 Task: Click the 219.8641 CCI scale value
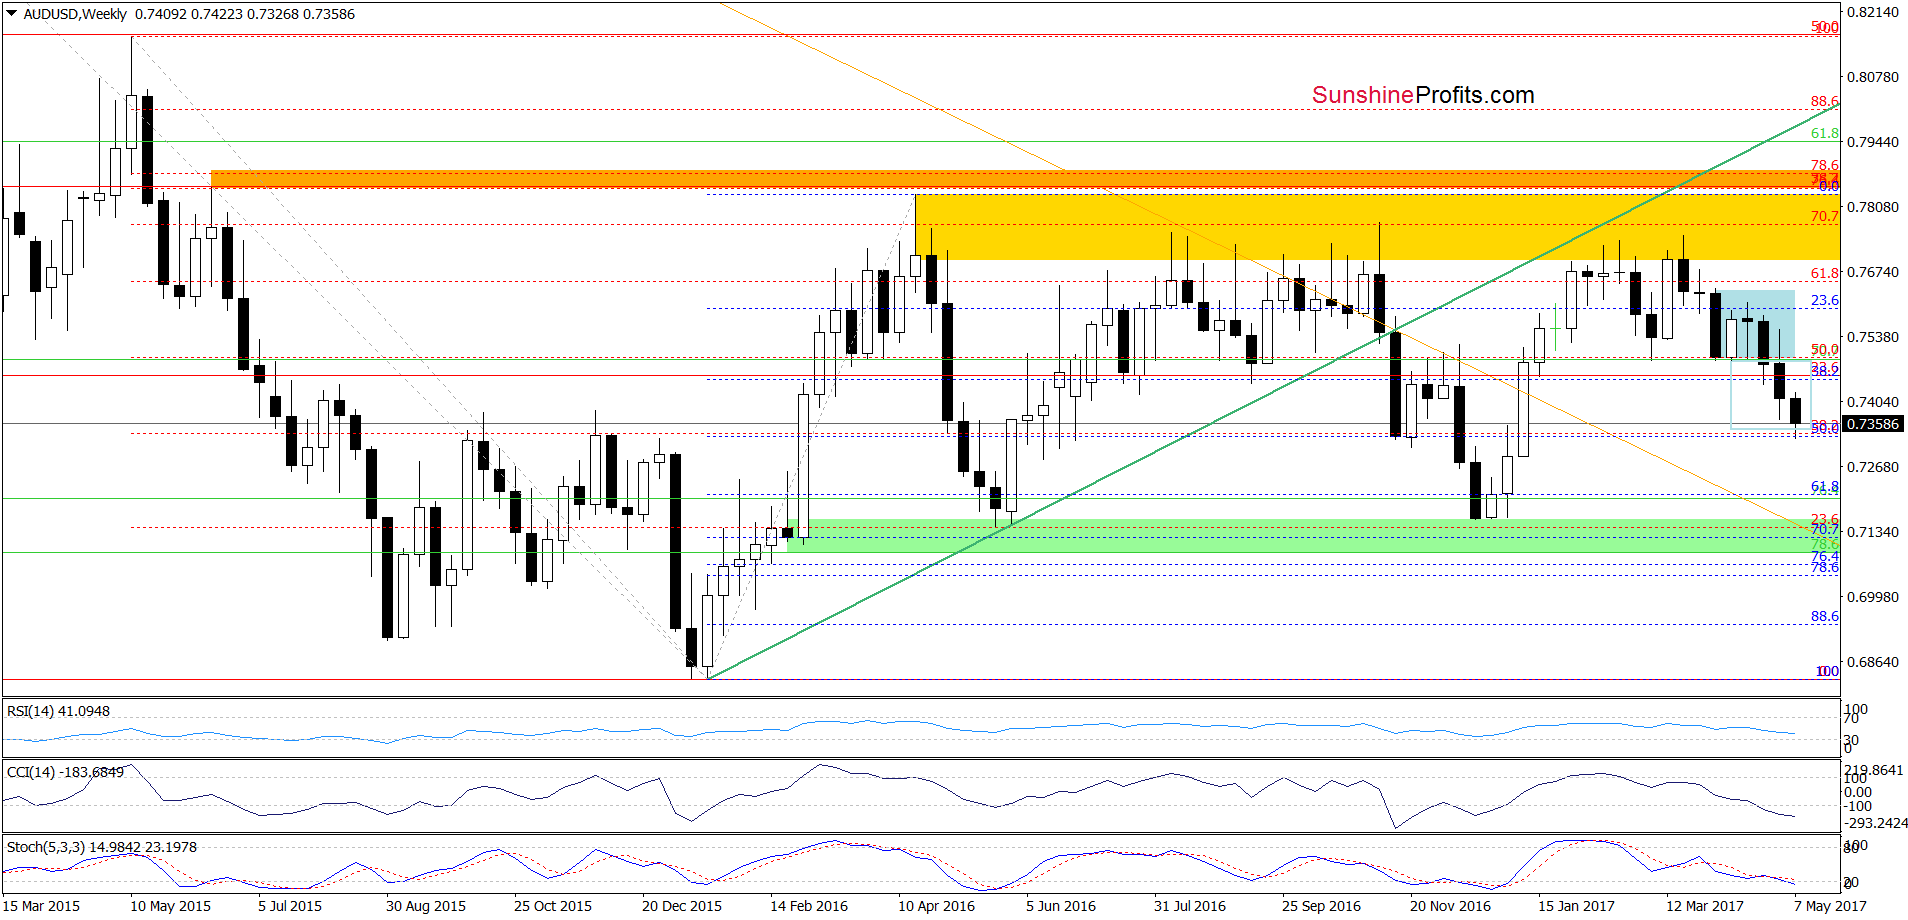pyautogui.click(x=1875, y=770)
